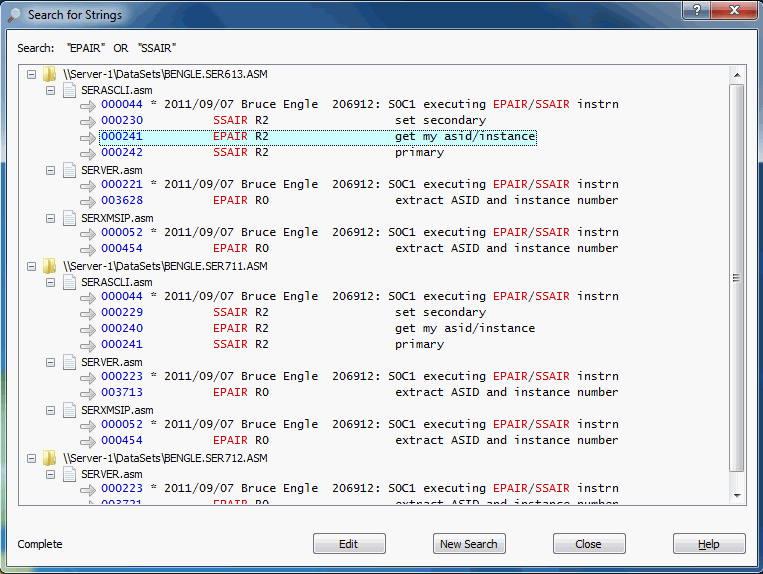Image resolution: width=763 pixels, height=574 pixels.
Task: Click the vertical scrollbar thumb
Action: click(x=737, y=278)
